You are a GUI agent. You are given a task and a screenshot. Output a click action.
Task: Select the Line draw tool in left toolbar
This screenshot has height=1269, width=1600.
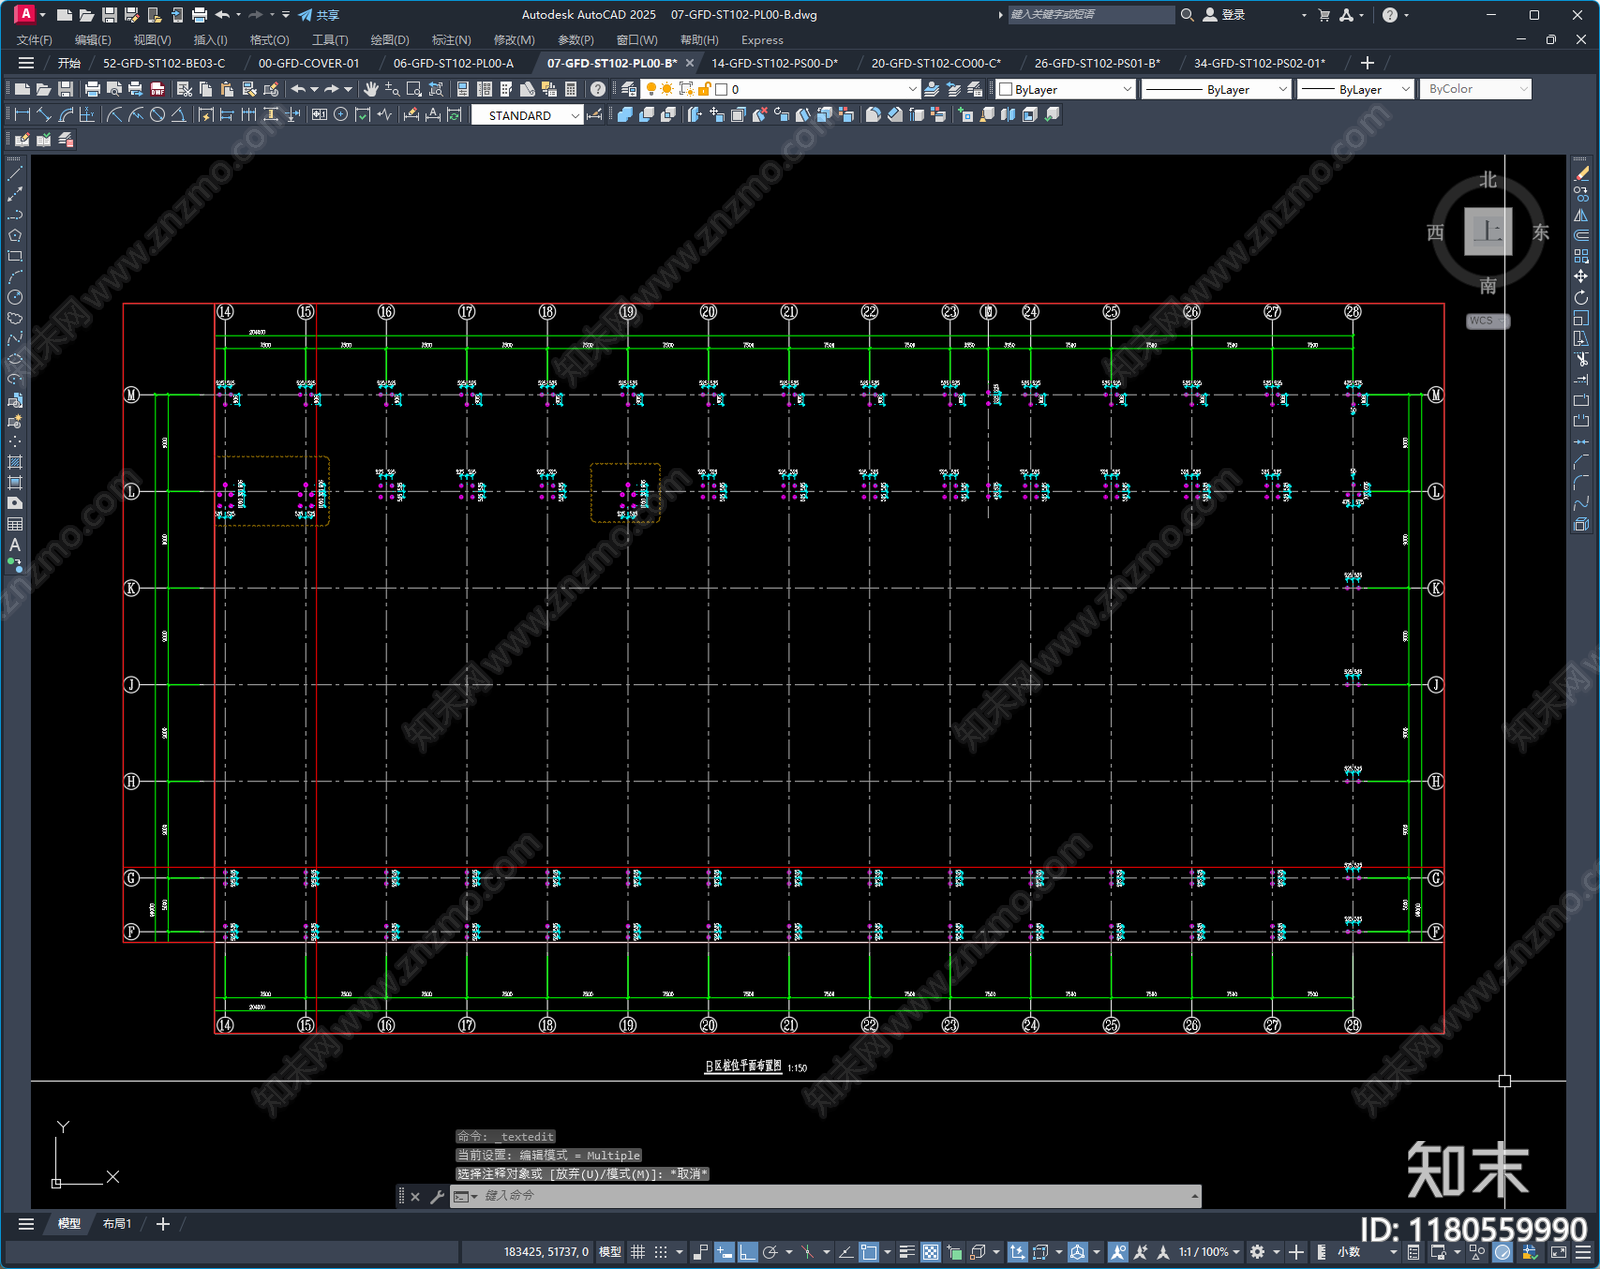(15, 174)
